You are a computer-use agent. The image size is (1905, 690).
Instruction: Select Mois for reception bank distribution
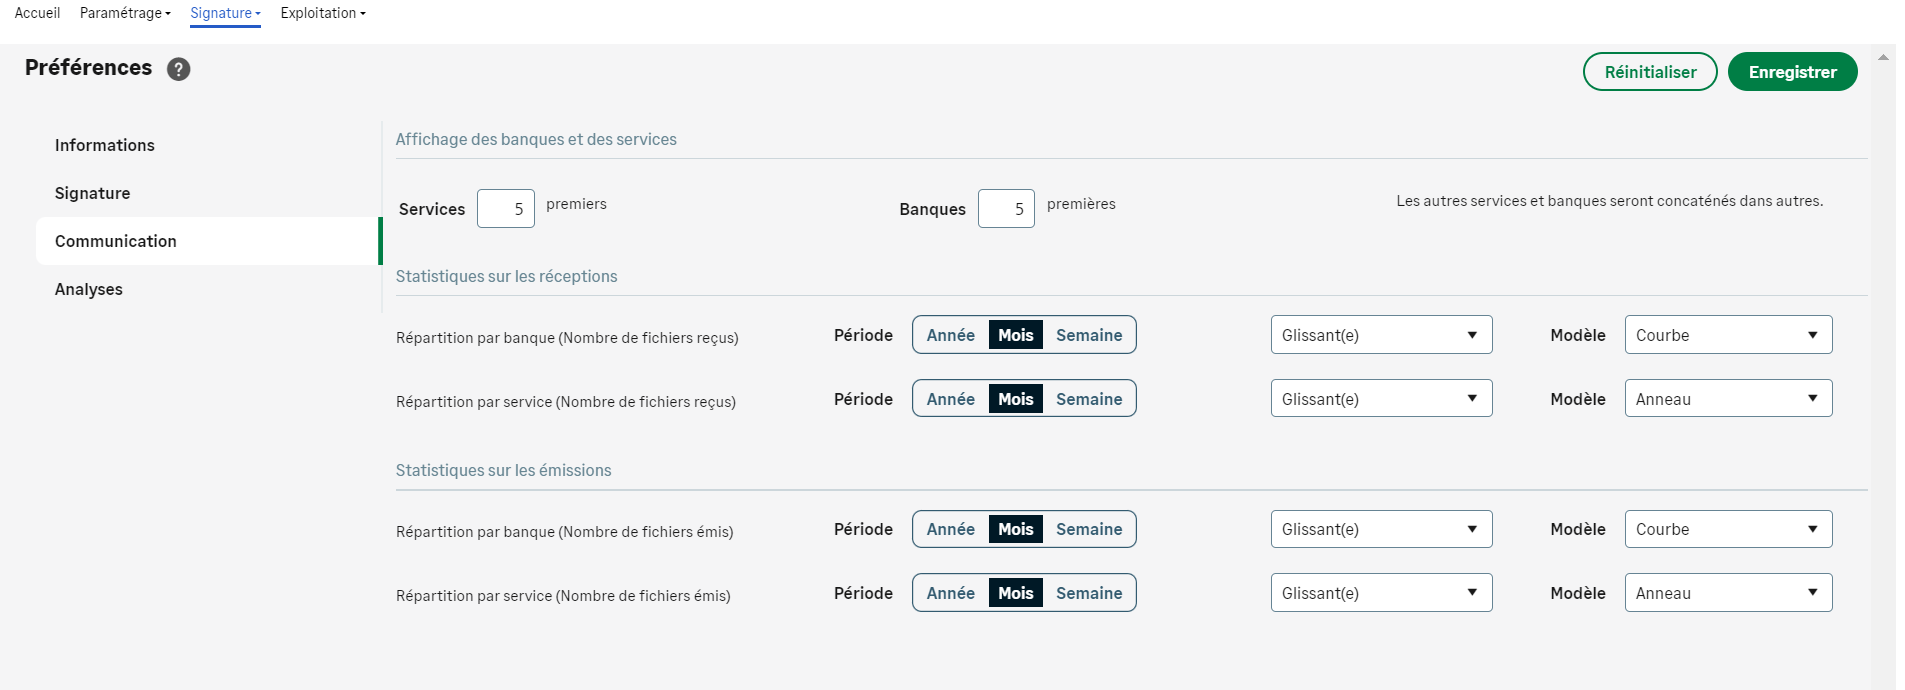click(1015, 335)
